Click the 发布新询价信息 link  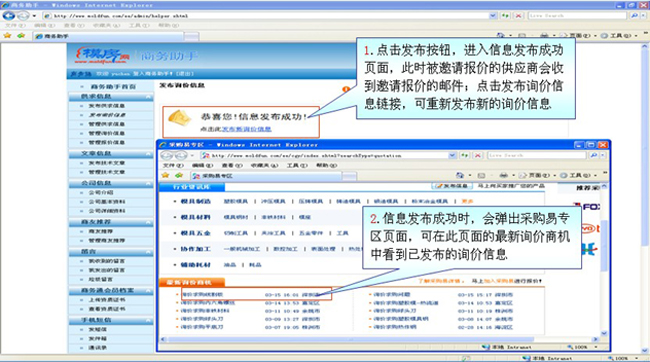click(247, 129)
